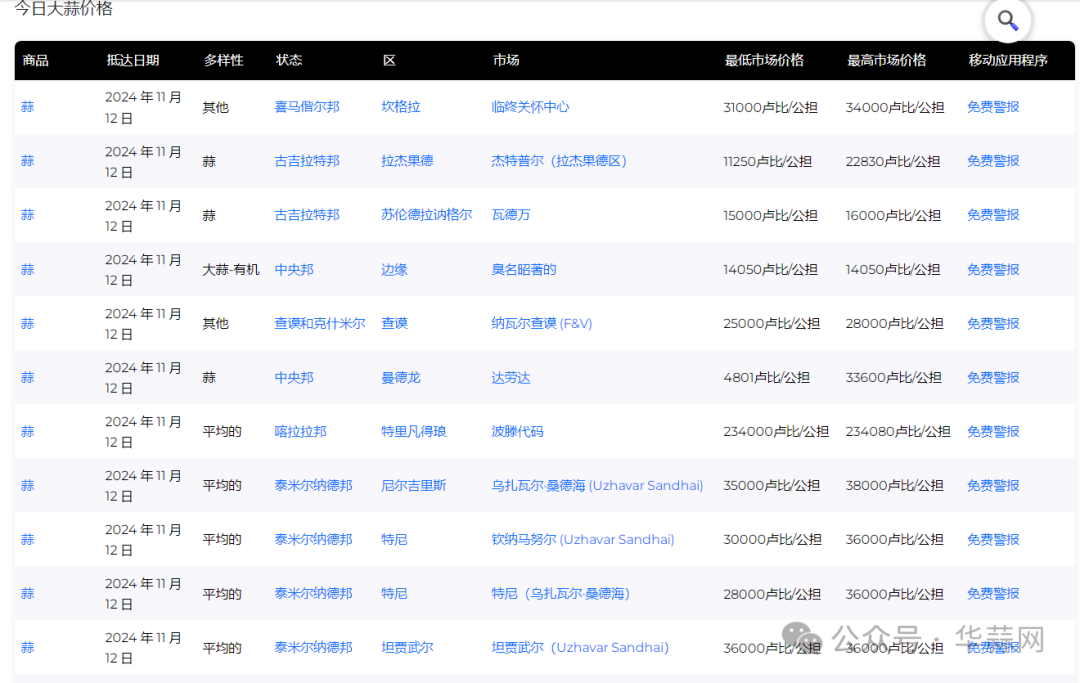Open 钦纳马努尔 (Uzhavar Sandhai) market link
This screenshot has width=1080, height=683.
tap(583, 539)
